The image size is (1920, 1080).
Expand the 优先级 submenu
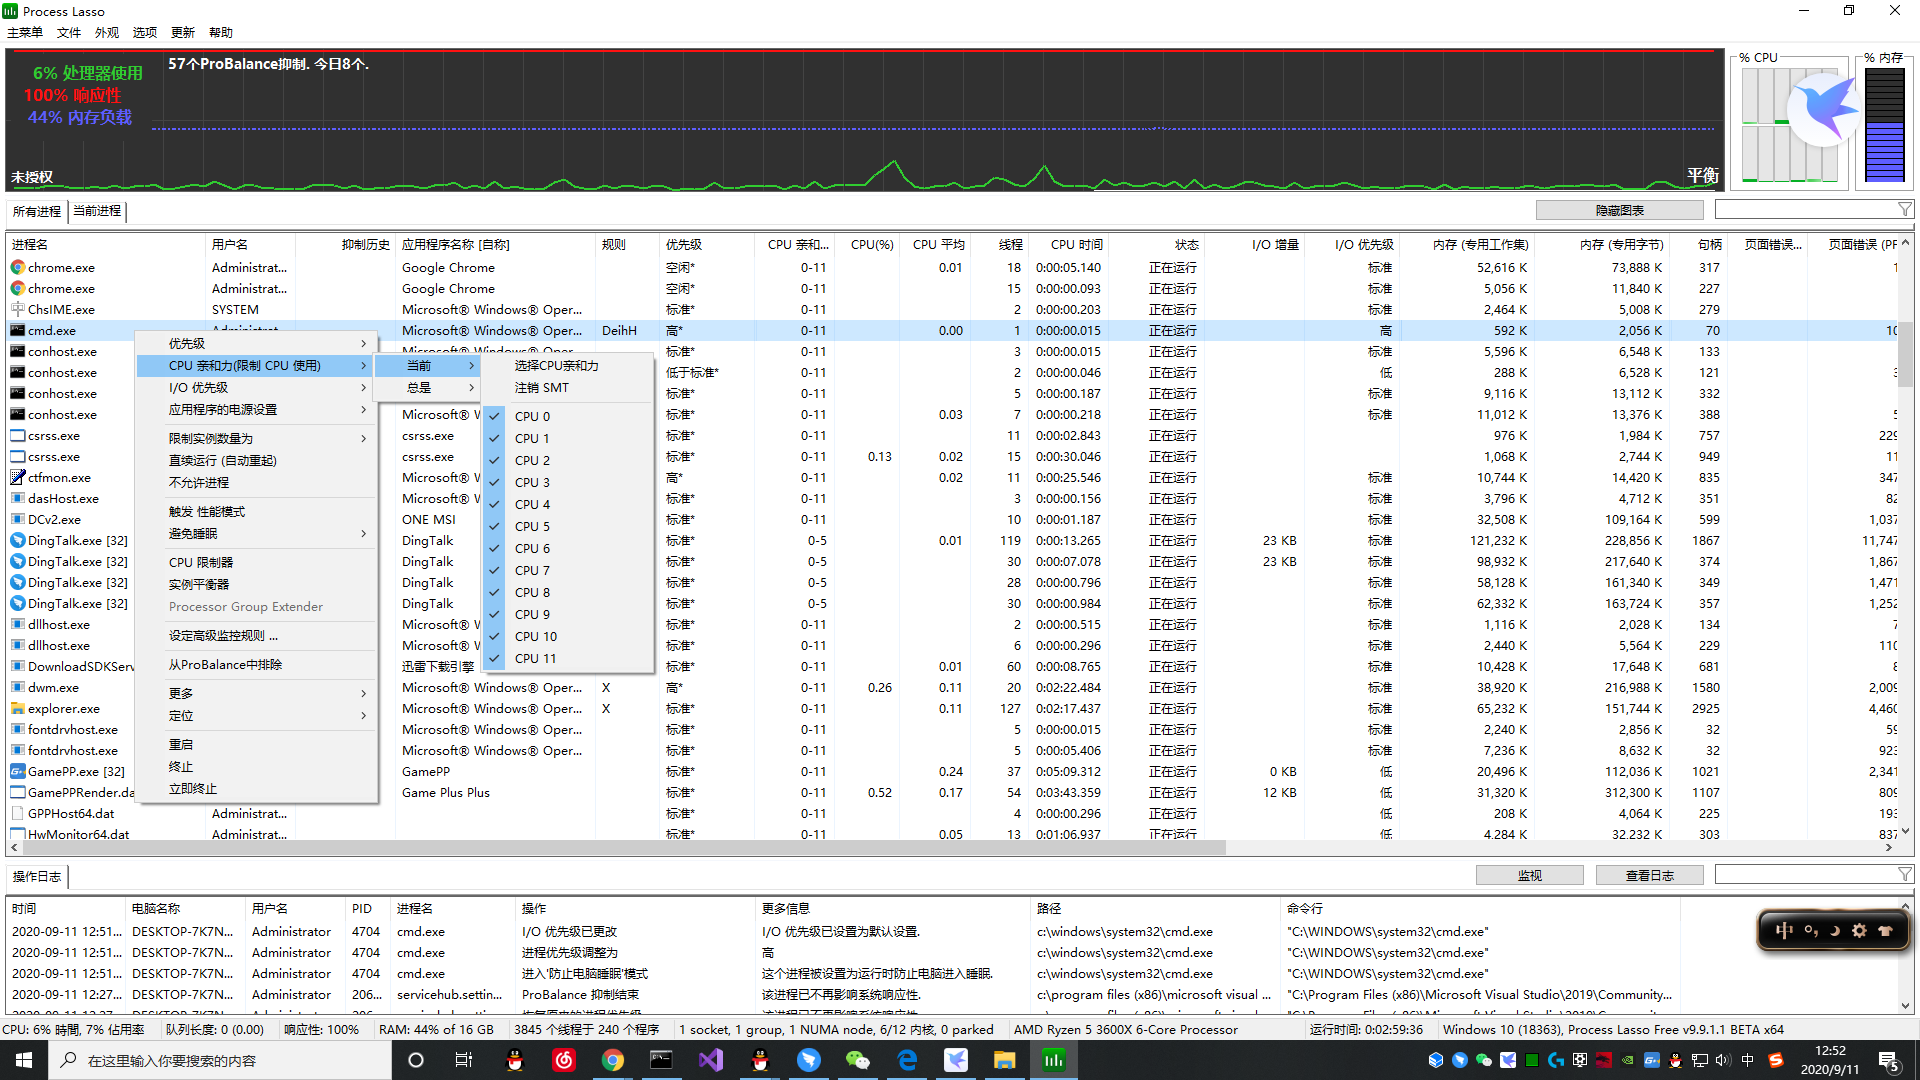tap(256, 343)
